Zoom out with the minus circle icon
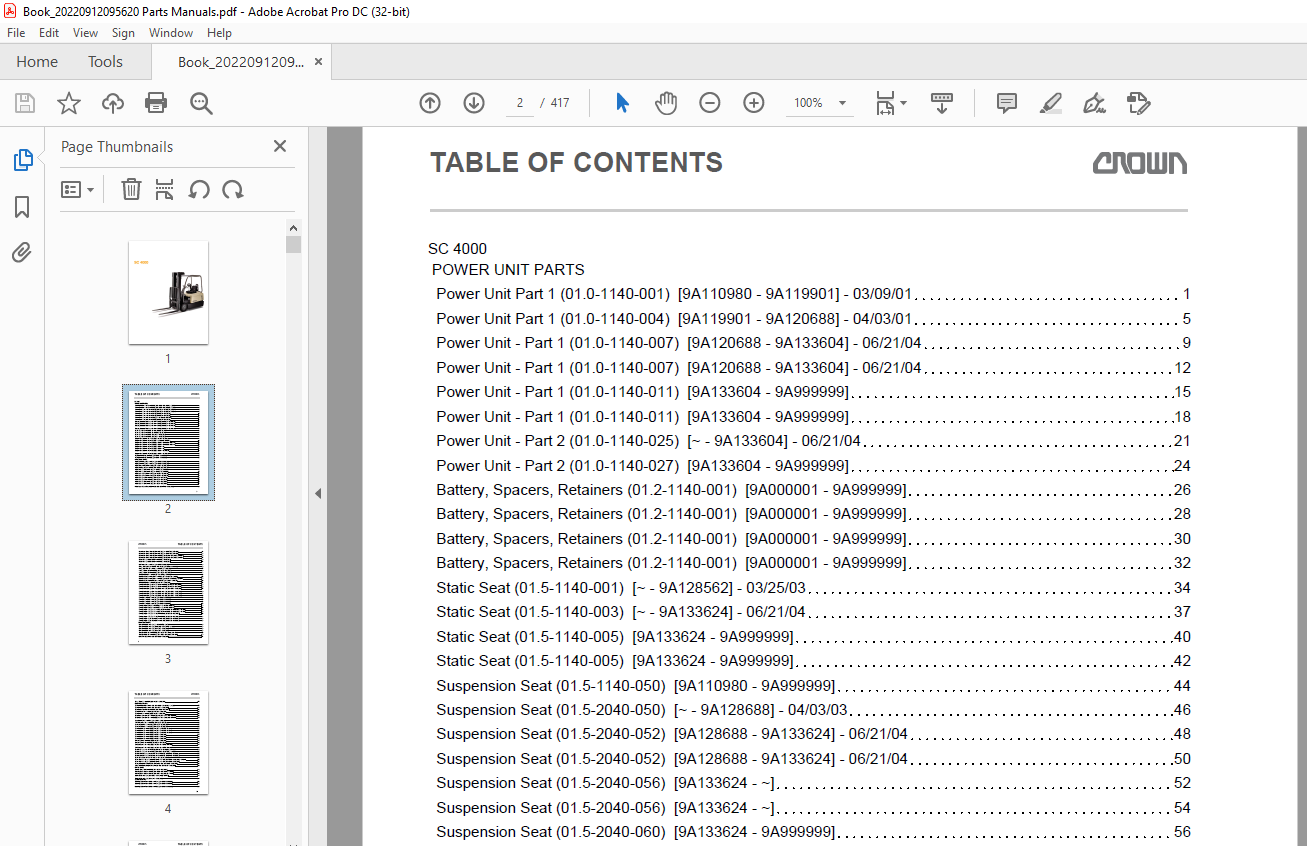This screenshot has height=846, width=1307. coord(710,103)
